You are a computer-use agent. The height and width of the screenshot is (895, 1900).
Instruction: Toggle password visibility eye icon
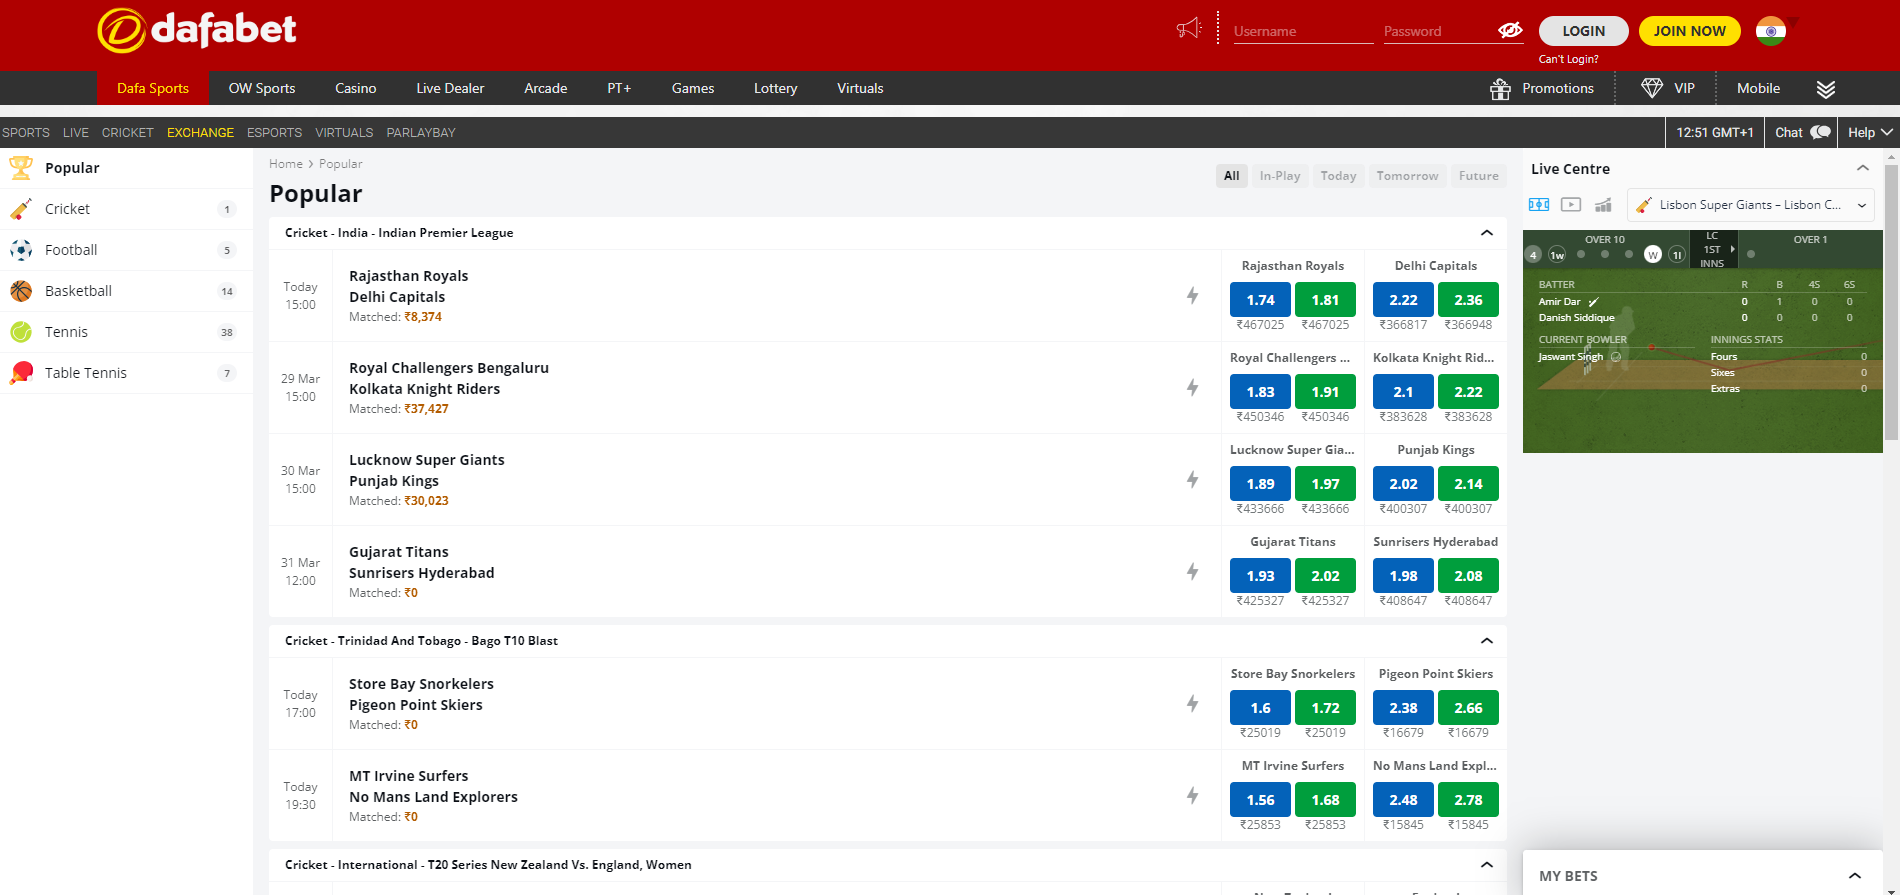[x=1510, y=30]
